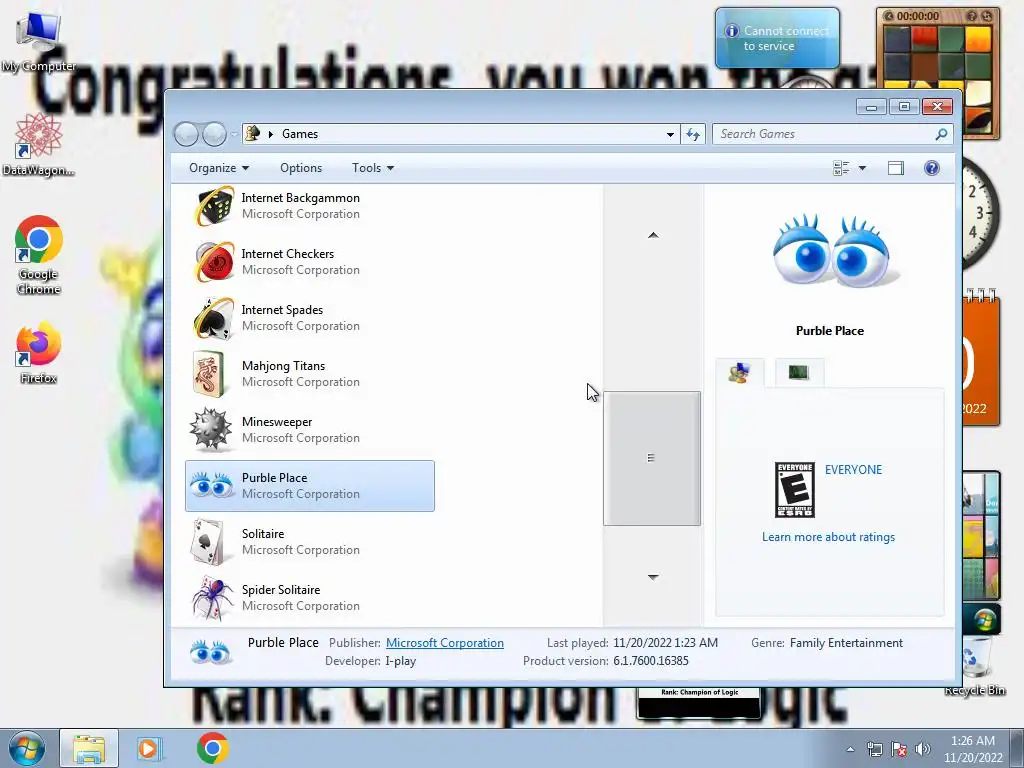This screenshot has width=1024, height=768.
Task: Open the Windows Start orb
Action: [x=25, y=748]
